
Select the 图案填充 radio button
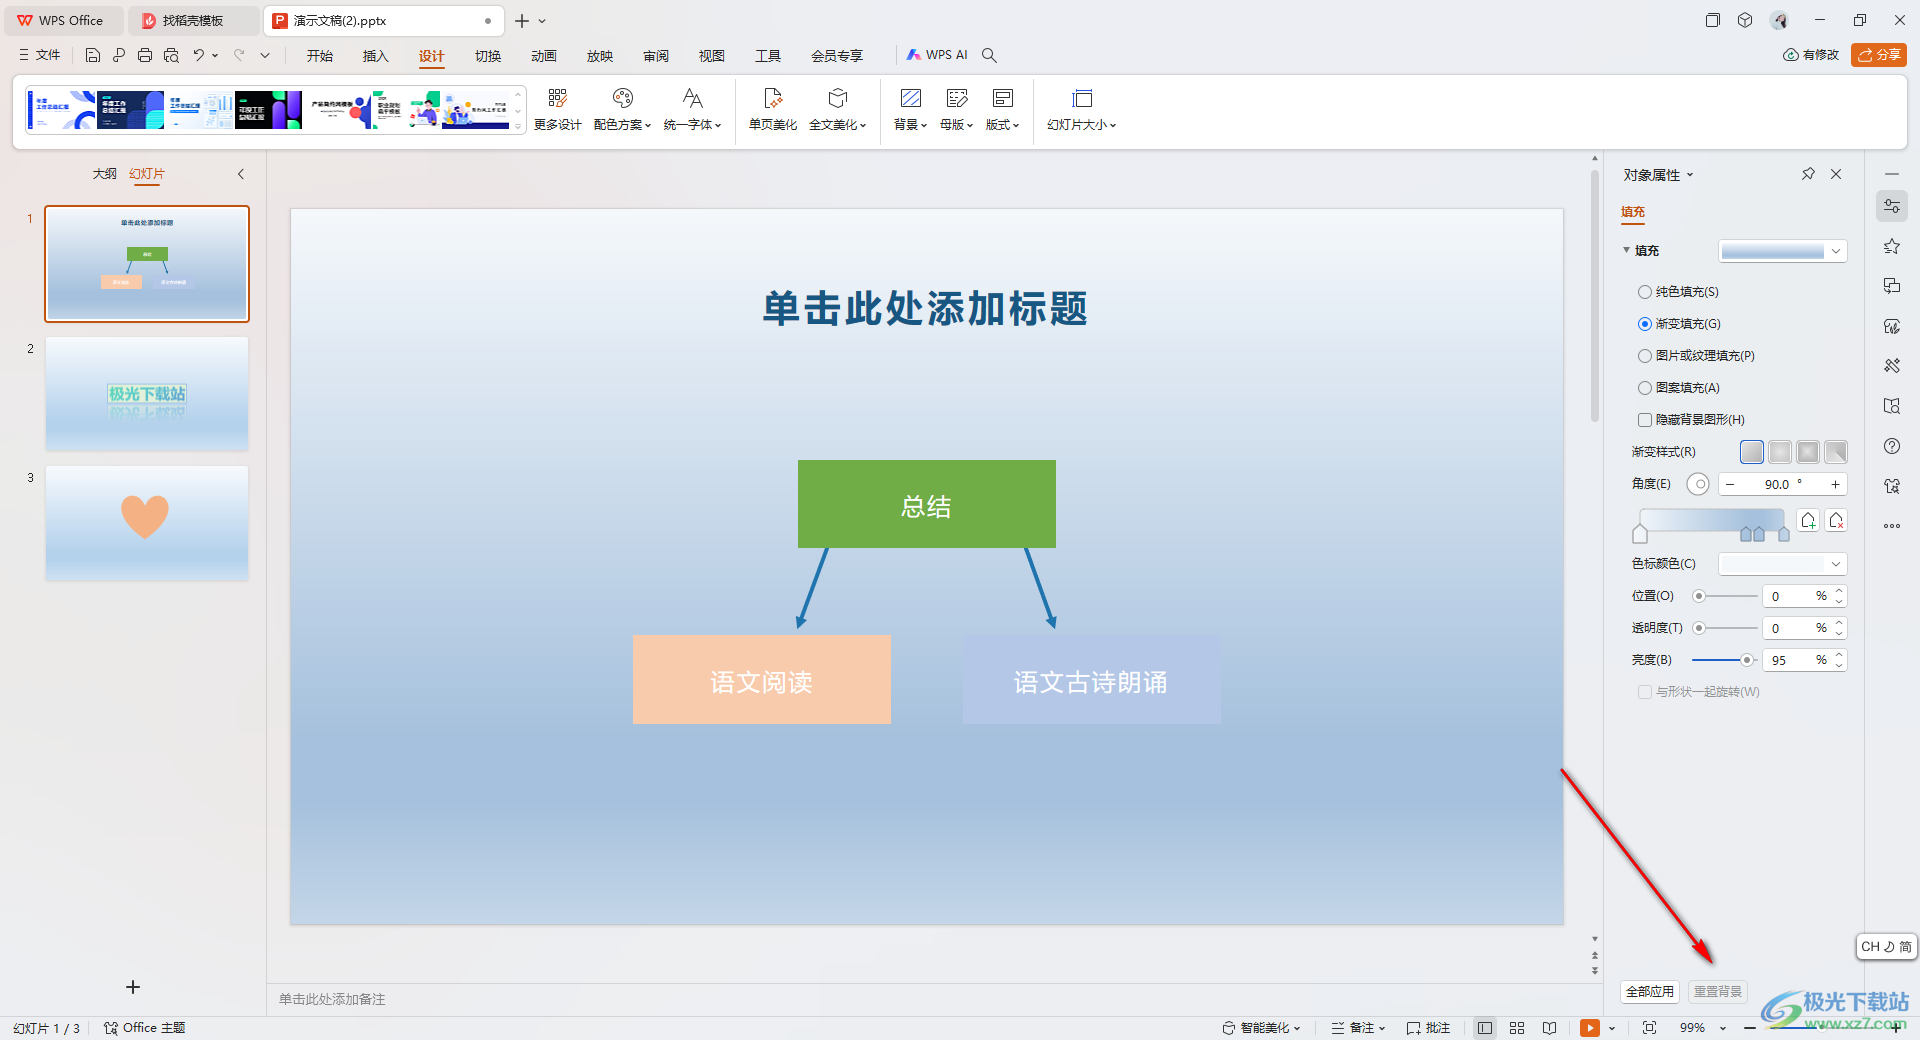(x=1645, y=388)
